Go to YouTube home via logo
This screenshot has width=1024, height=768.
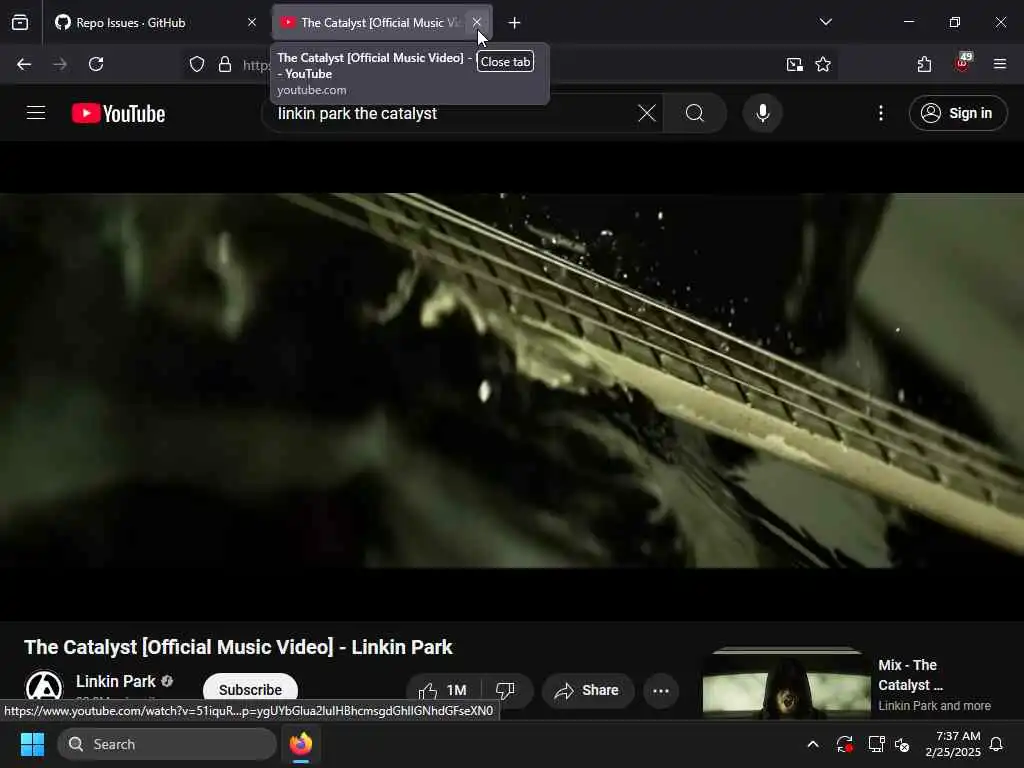coord(118,114)
